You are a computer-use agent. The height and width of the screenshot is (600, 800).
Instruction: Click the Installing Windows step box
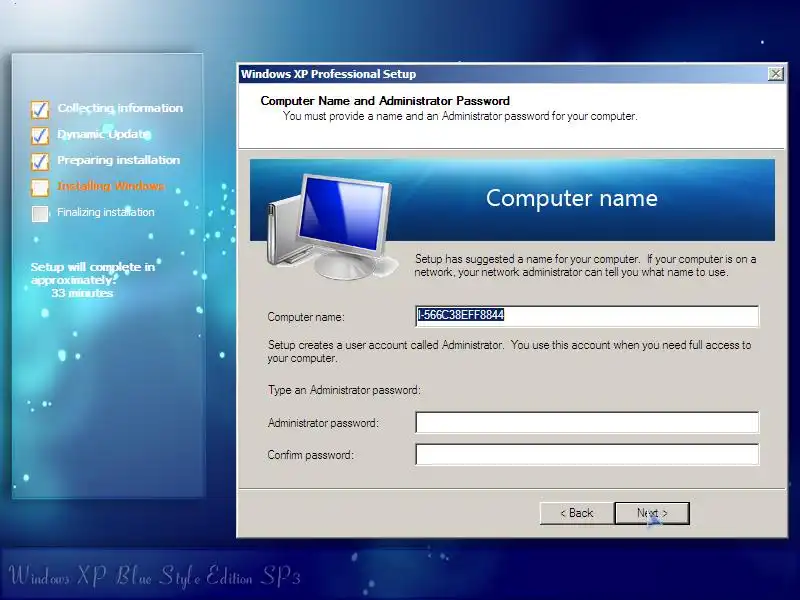pos(40,187)
